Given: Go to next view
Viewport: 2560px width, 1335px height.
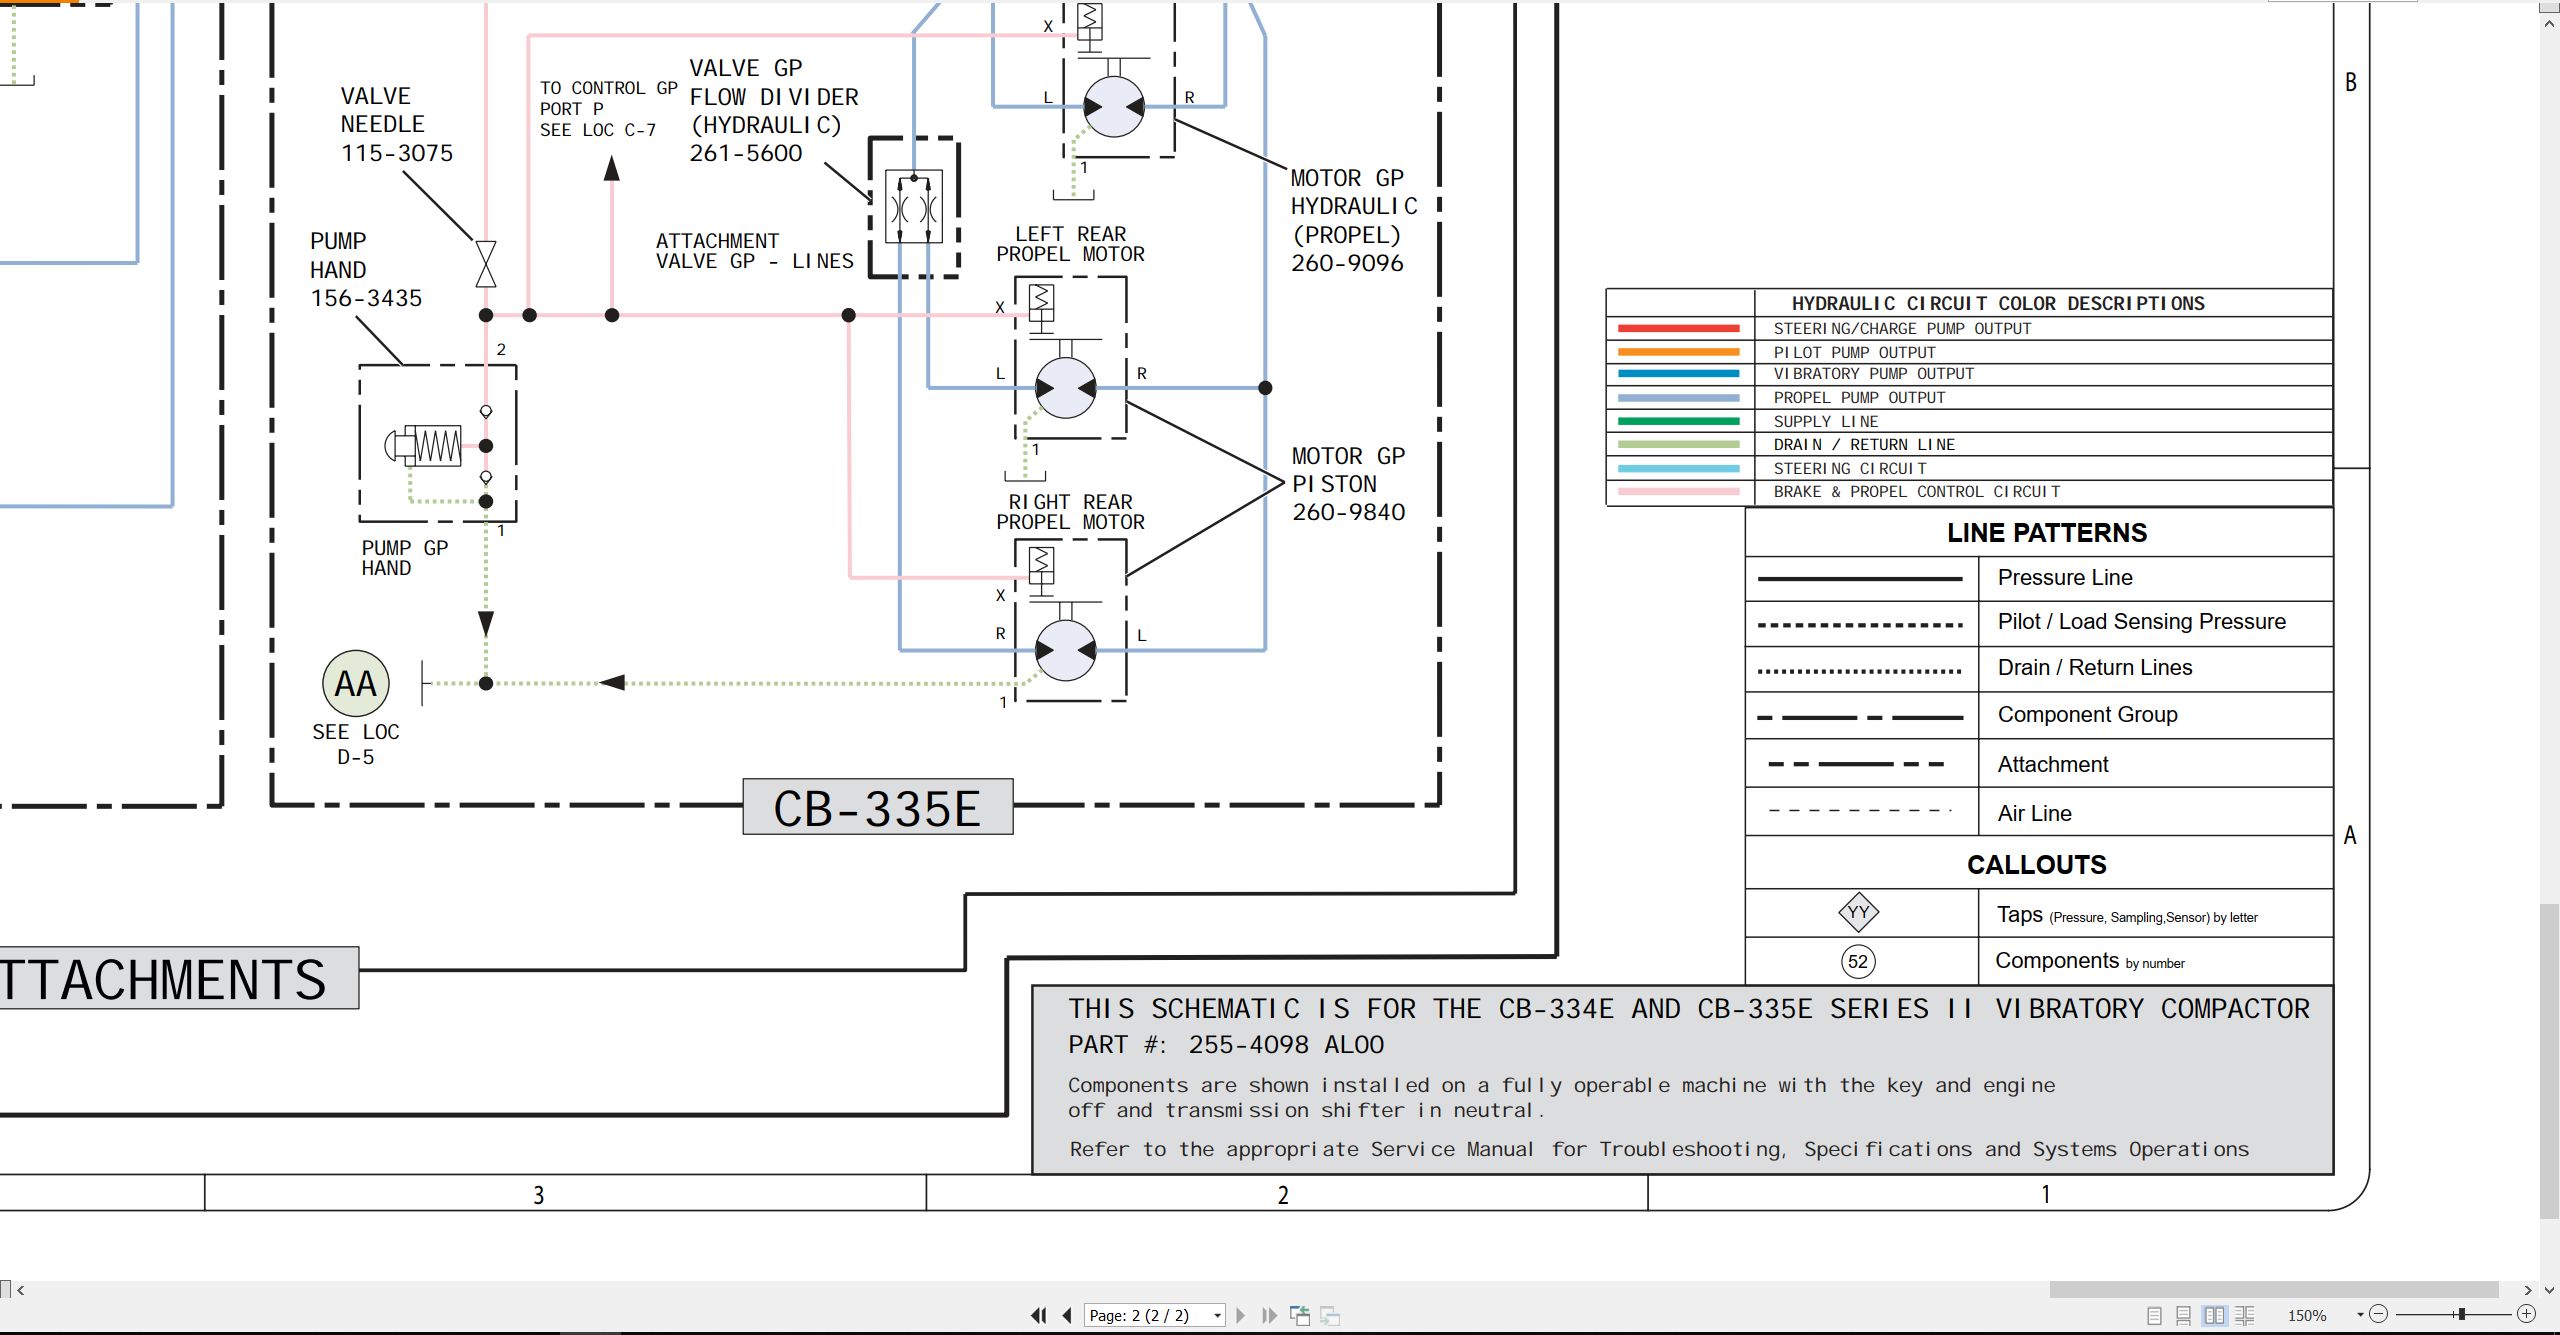Looking at the screenshot, I should (x=1330, y=1316).
